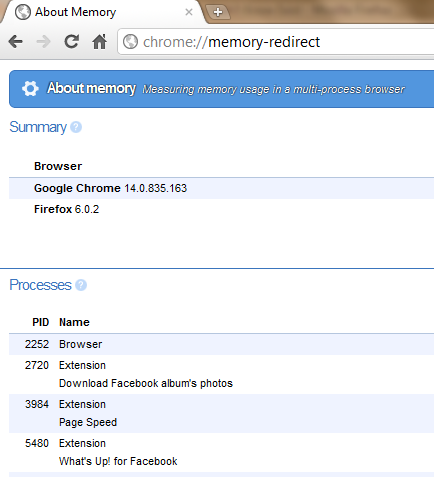Go back with the back arrow

16,42
